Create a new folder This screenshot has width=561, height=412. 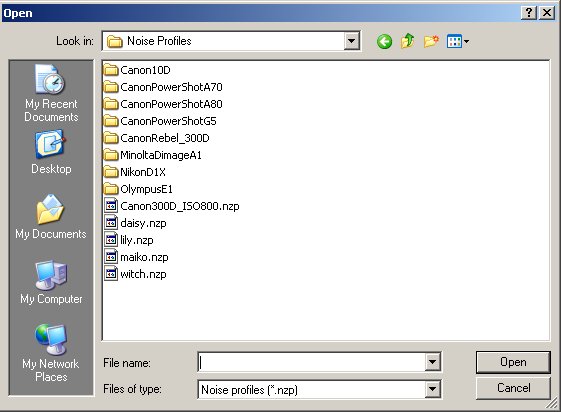[431, 41]
